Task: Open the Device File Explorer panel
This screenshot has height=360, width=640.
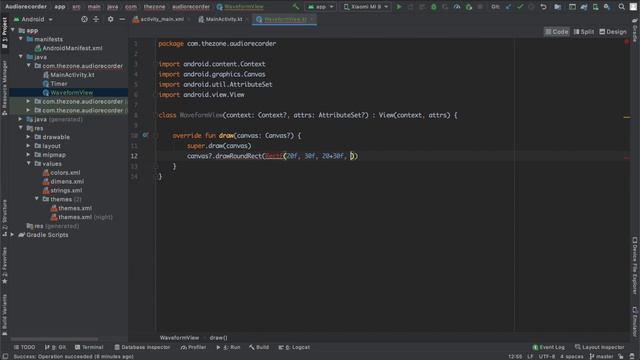Action: point(635,266)
